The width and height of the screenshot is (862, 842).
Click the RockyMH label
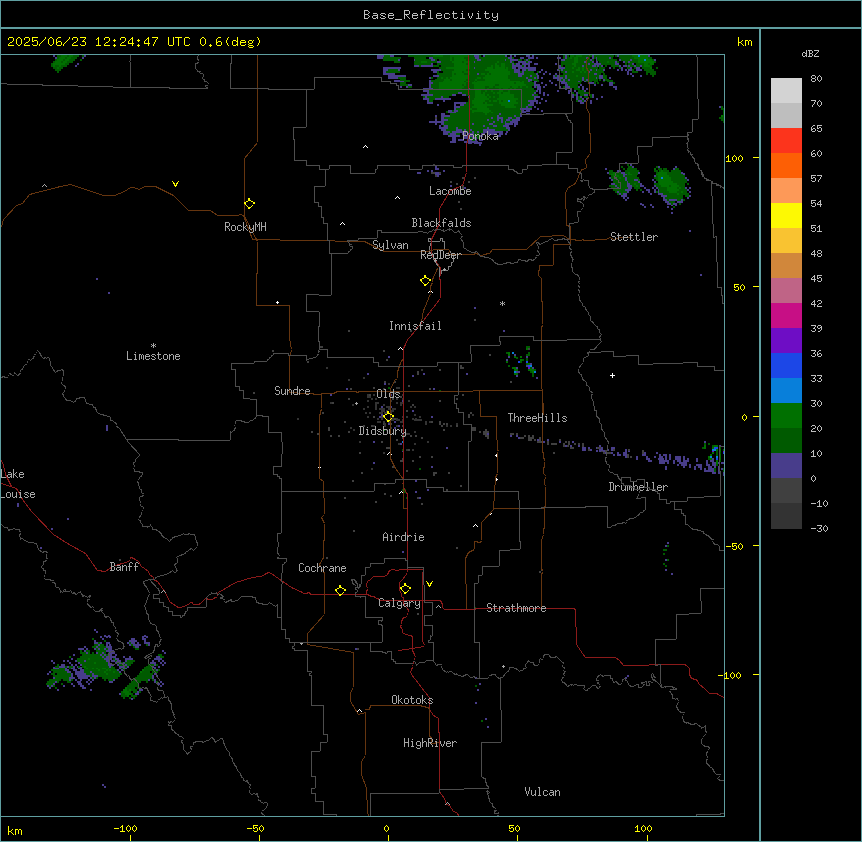click(245, 227)
